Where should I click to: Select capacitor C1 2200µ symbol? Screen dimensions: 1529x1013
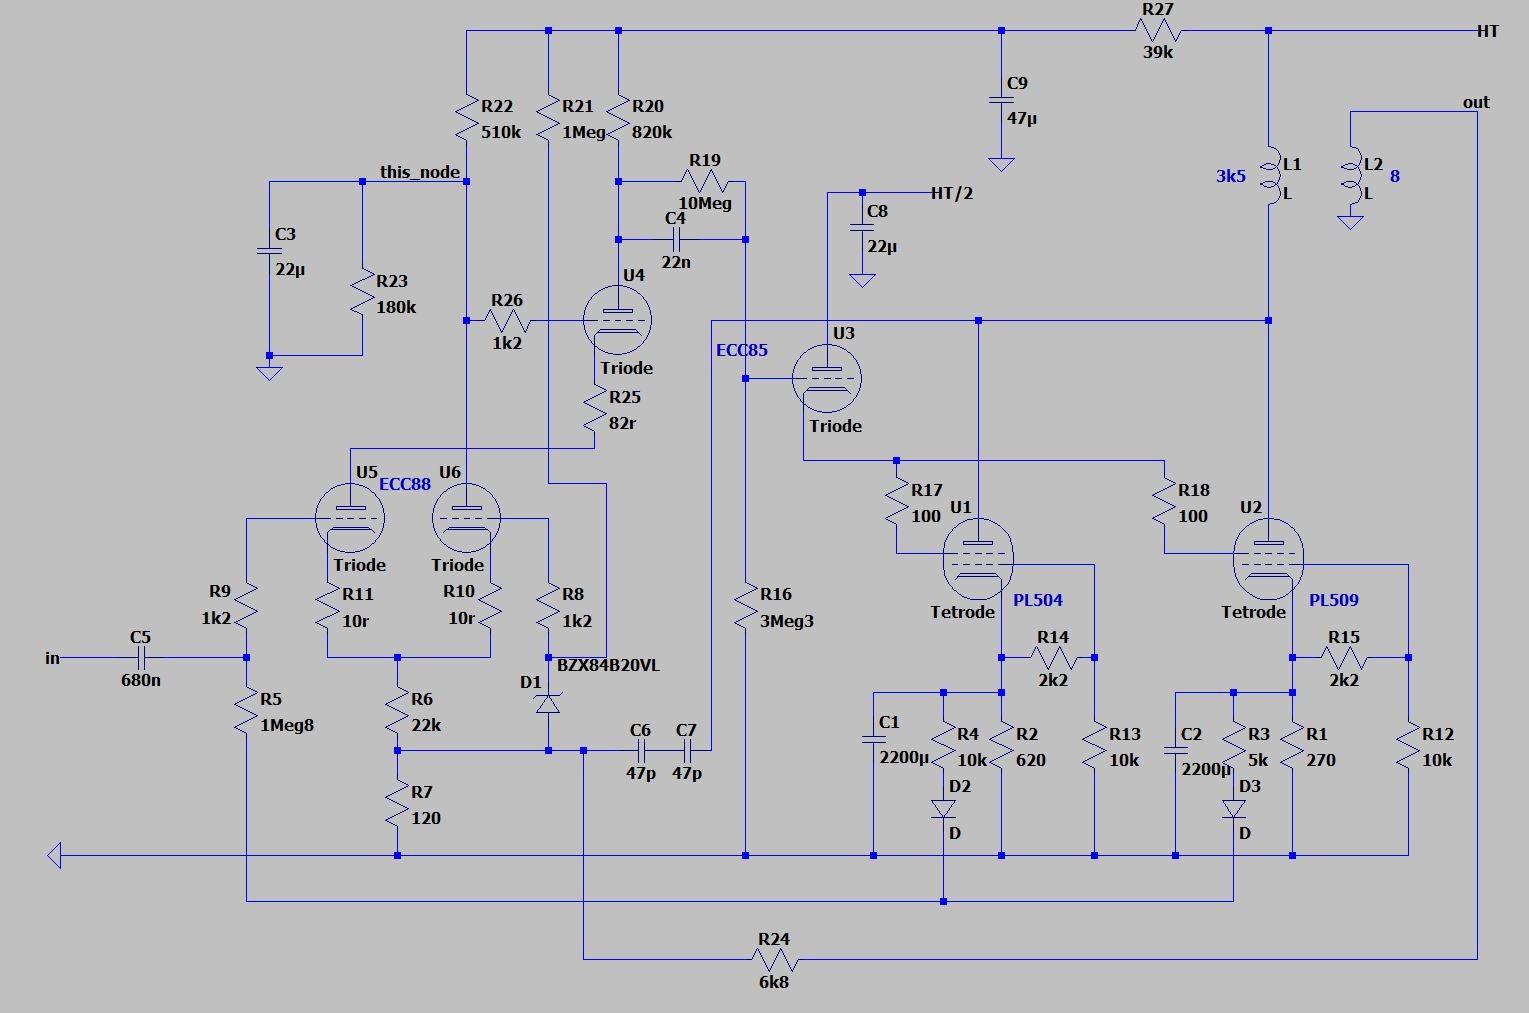pyautogui.click(x=873, y=739)
